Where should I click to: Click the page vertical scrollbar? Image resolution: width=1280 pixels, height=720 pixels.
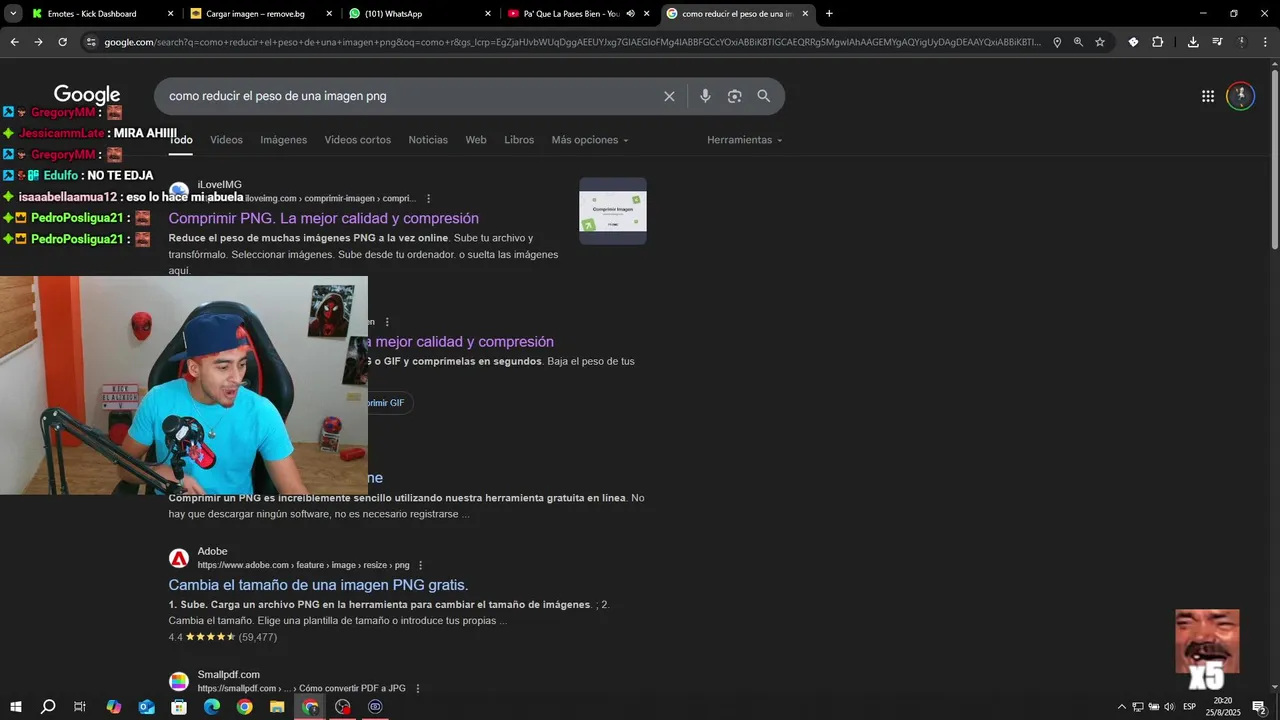point(1274,160)
